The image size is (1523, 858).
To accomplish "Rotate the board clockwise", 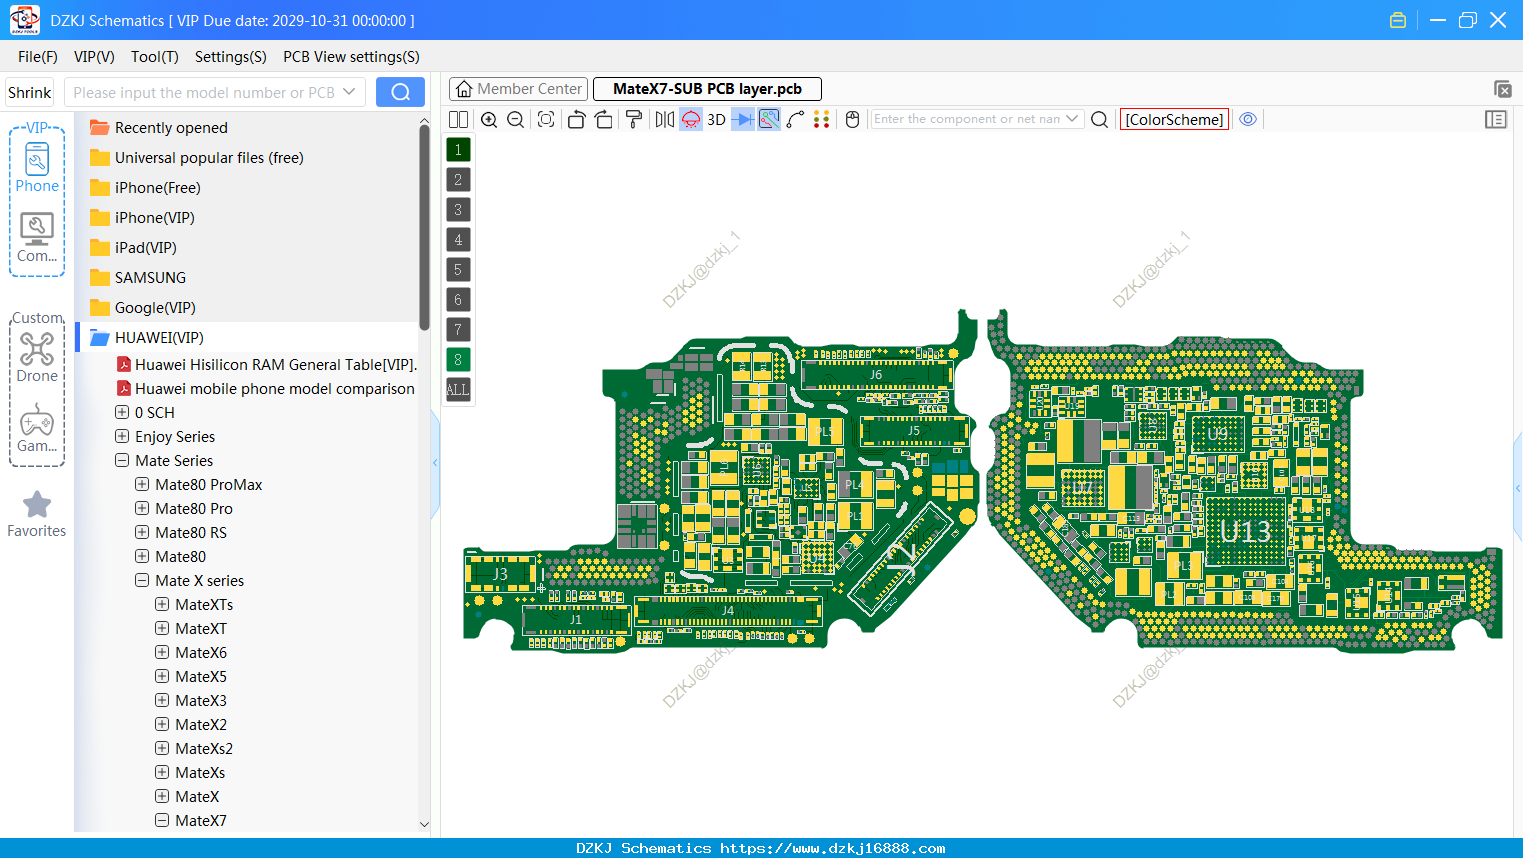I will point(604,119).
